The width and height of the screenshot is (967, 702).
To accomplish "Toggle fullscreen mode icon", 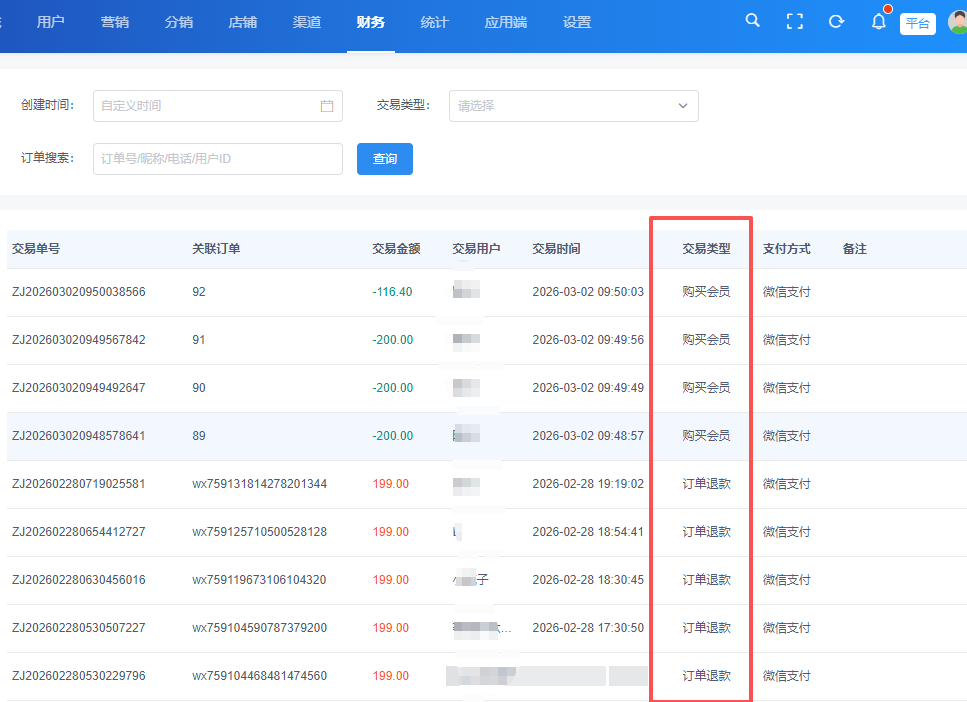I will [795, 21].
